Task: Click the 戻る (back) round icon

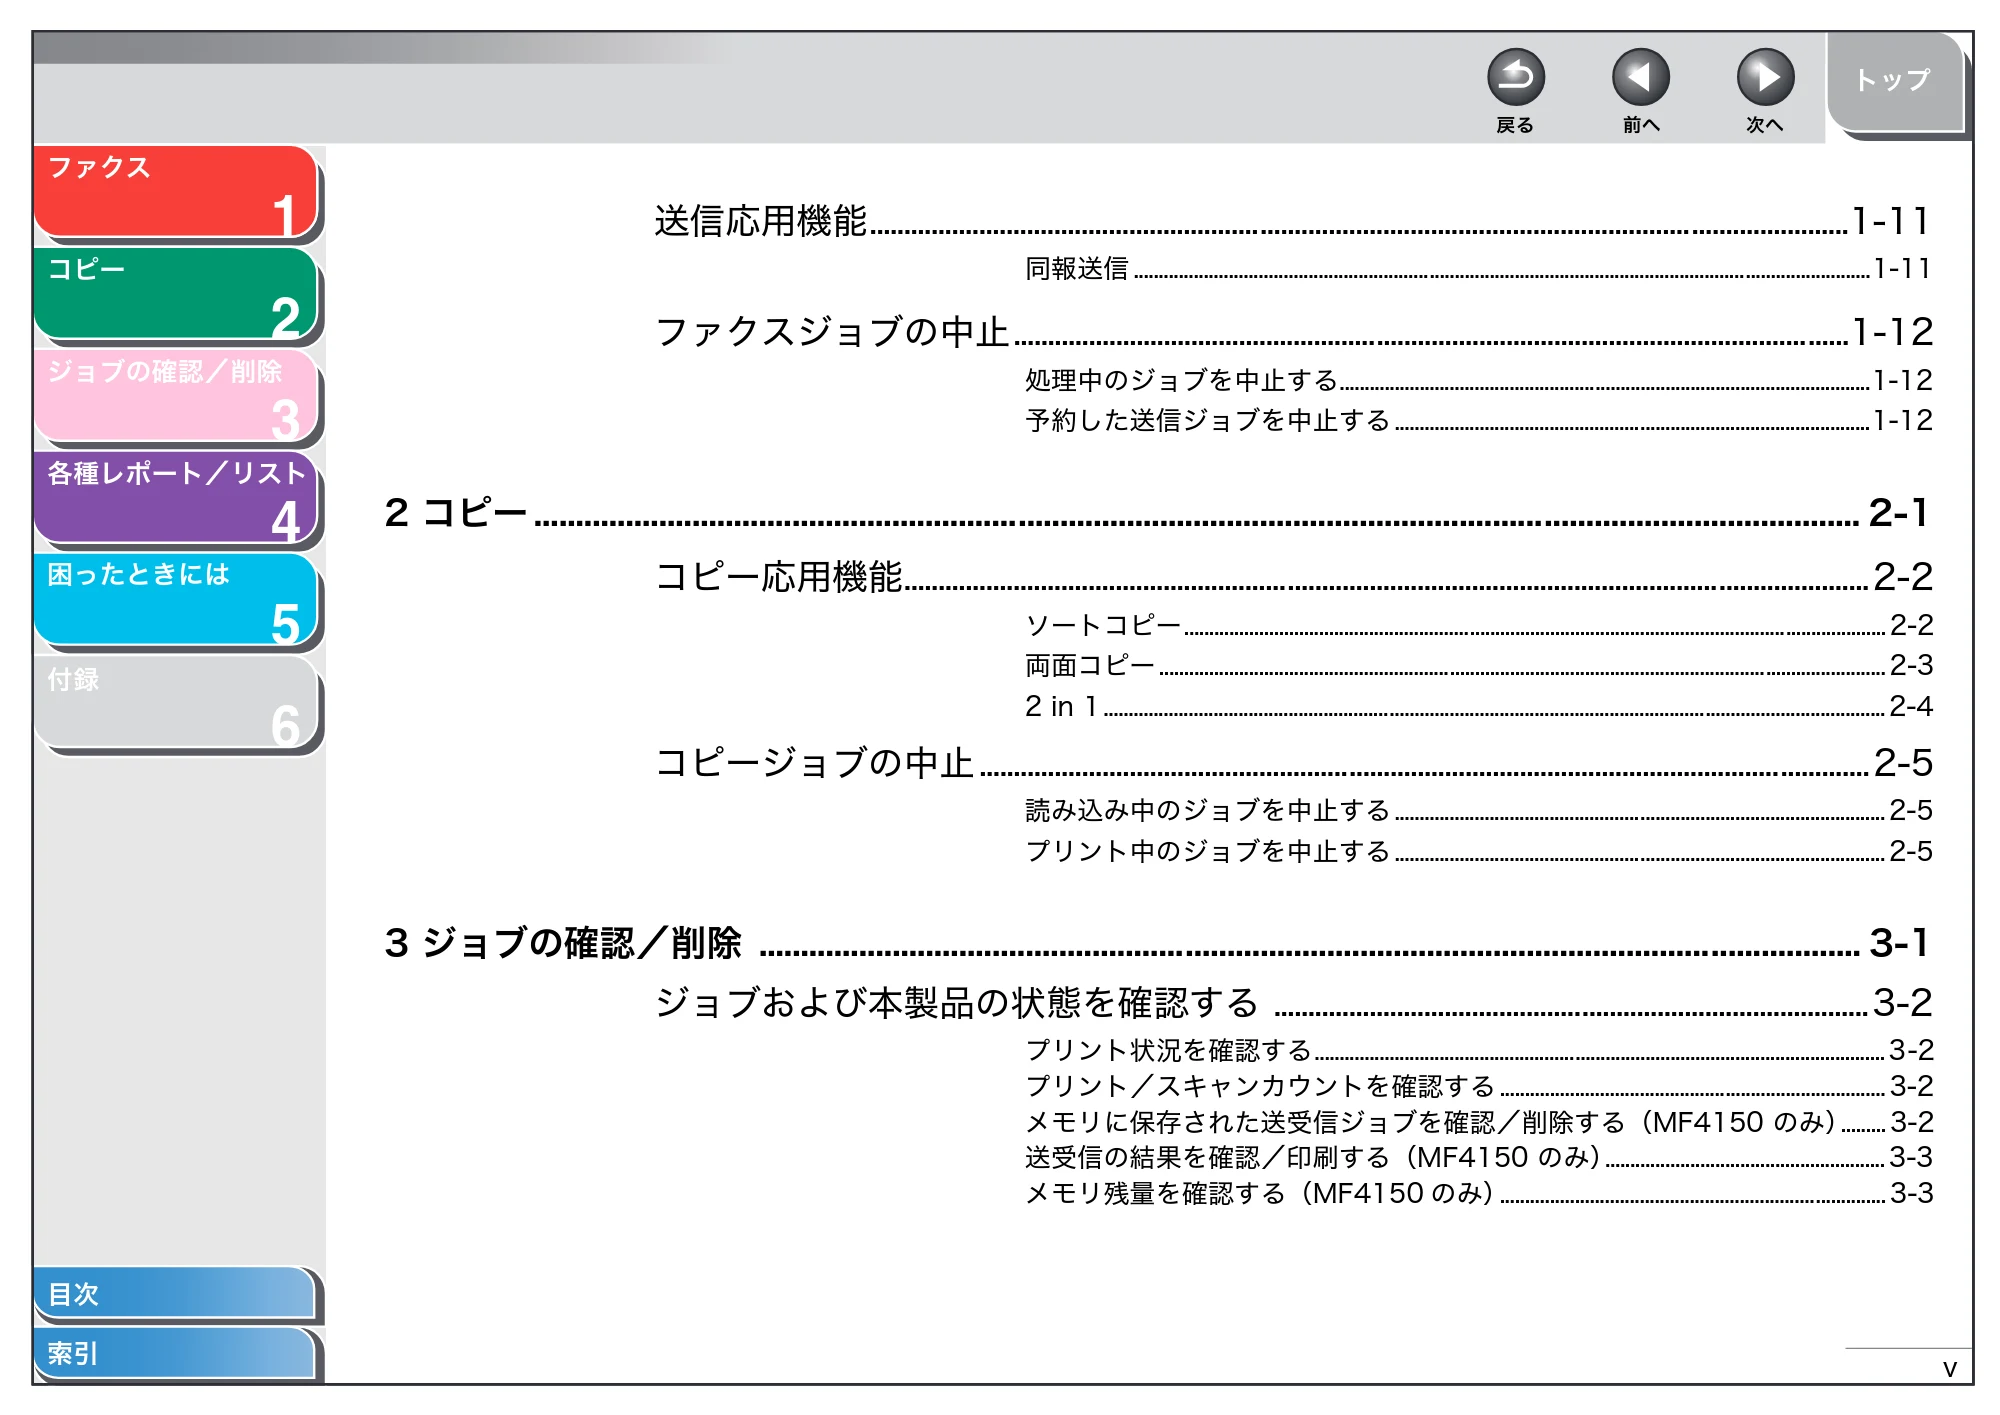Action: coord(1515,77)
